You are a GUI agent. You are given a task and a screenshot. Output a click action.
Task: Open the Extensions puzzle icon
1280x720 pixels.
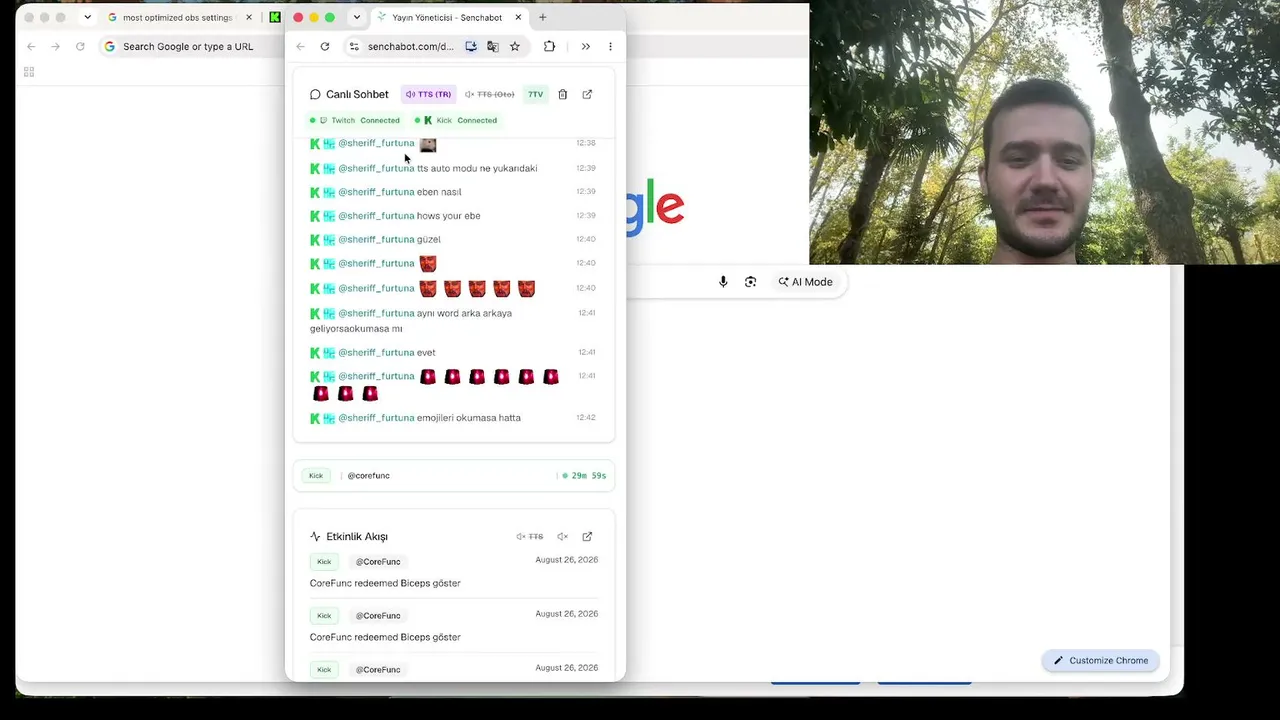[x=549, y=46]
